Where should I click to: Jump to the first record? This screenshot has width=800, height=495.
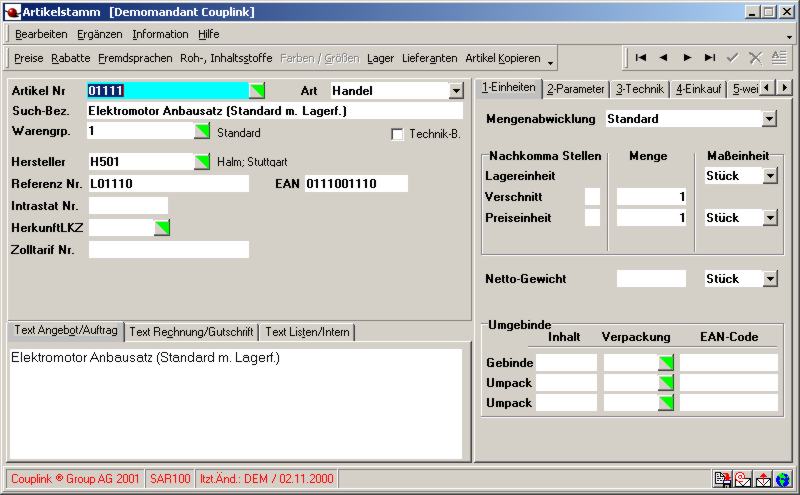(640, 58)
